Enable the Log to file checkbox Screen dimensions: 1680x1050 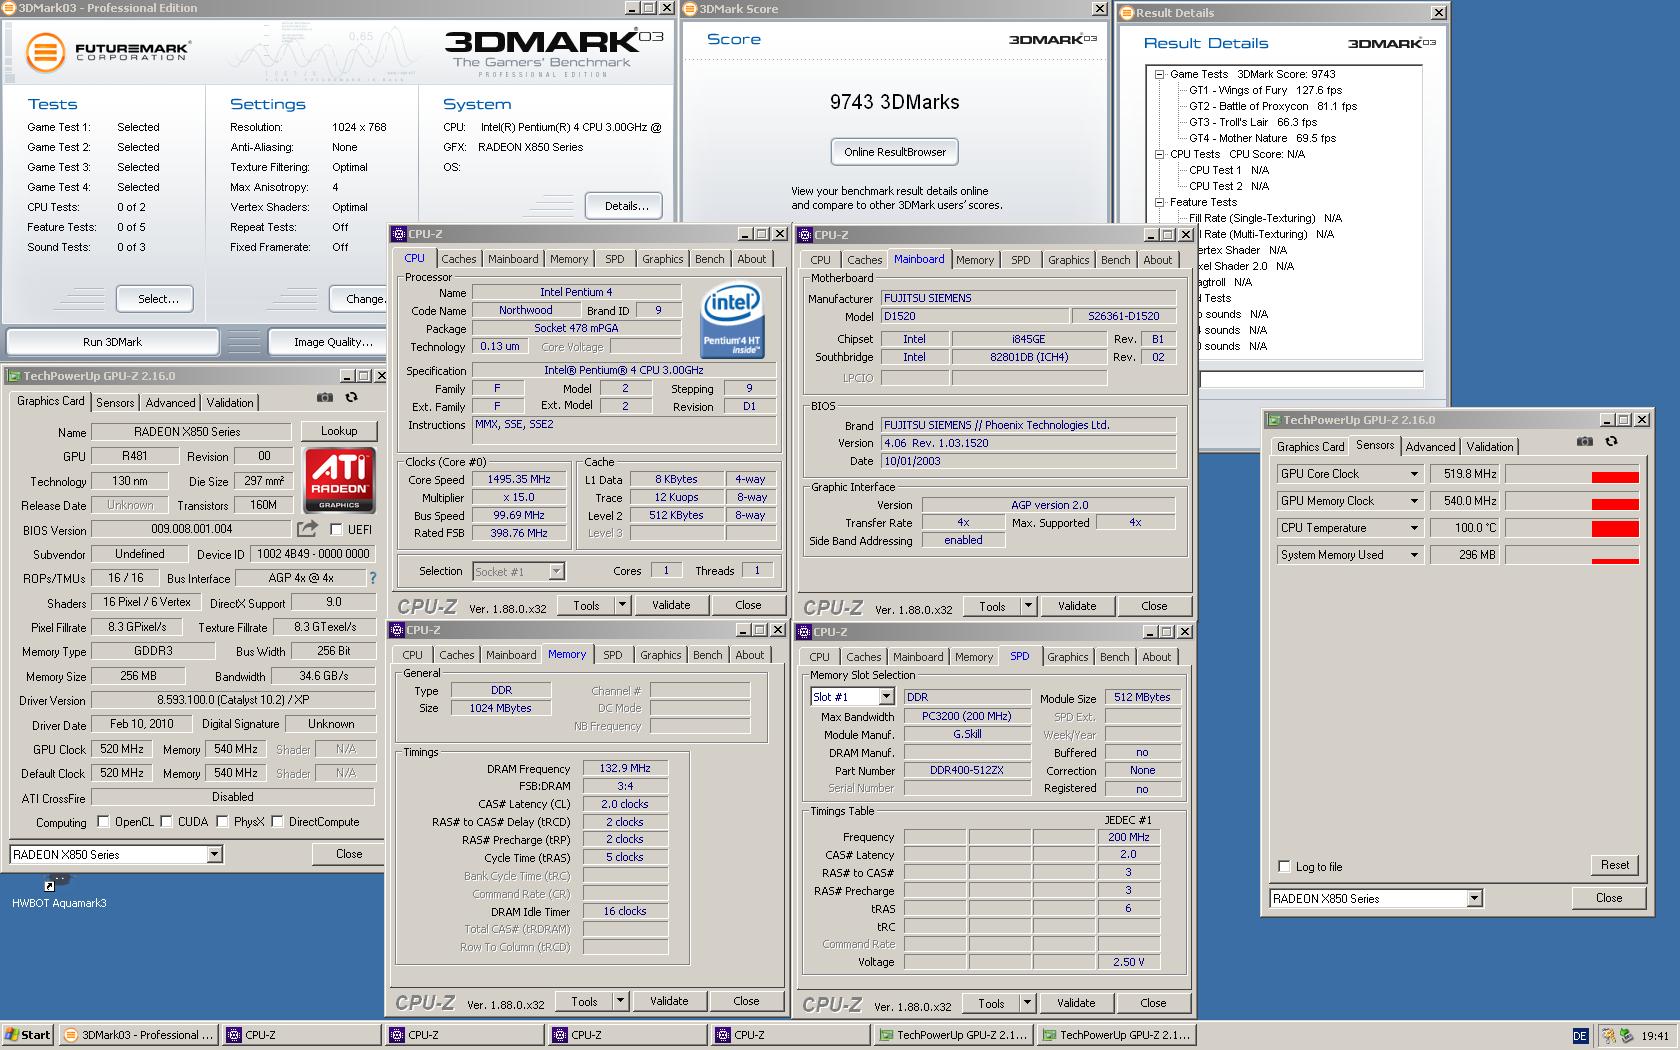pos(1285,867)
